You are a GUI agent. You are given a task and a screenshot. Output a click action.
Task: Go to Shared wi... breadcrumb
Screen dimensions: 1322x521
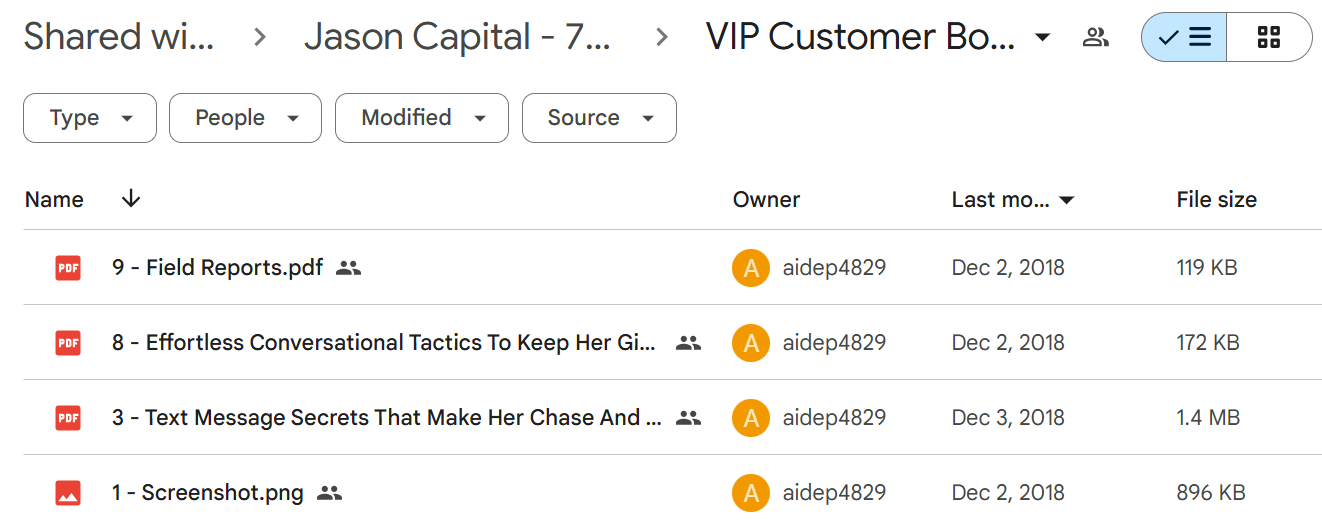pyautogui.click(x=118, y=38)
